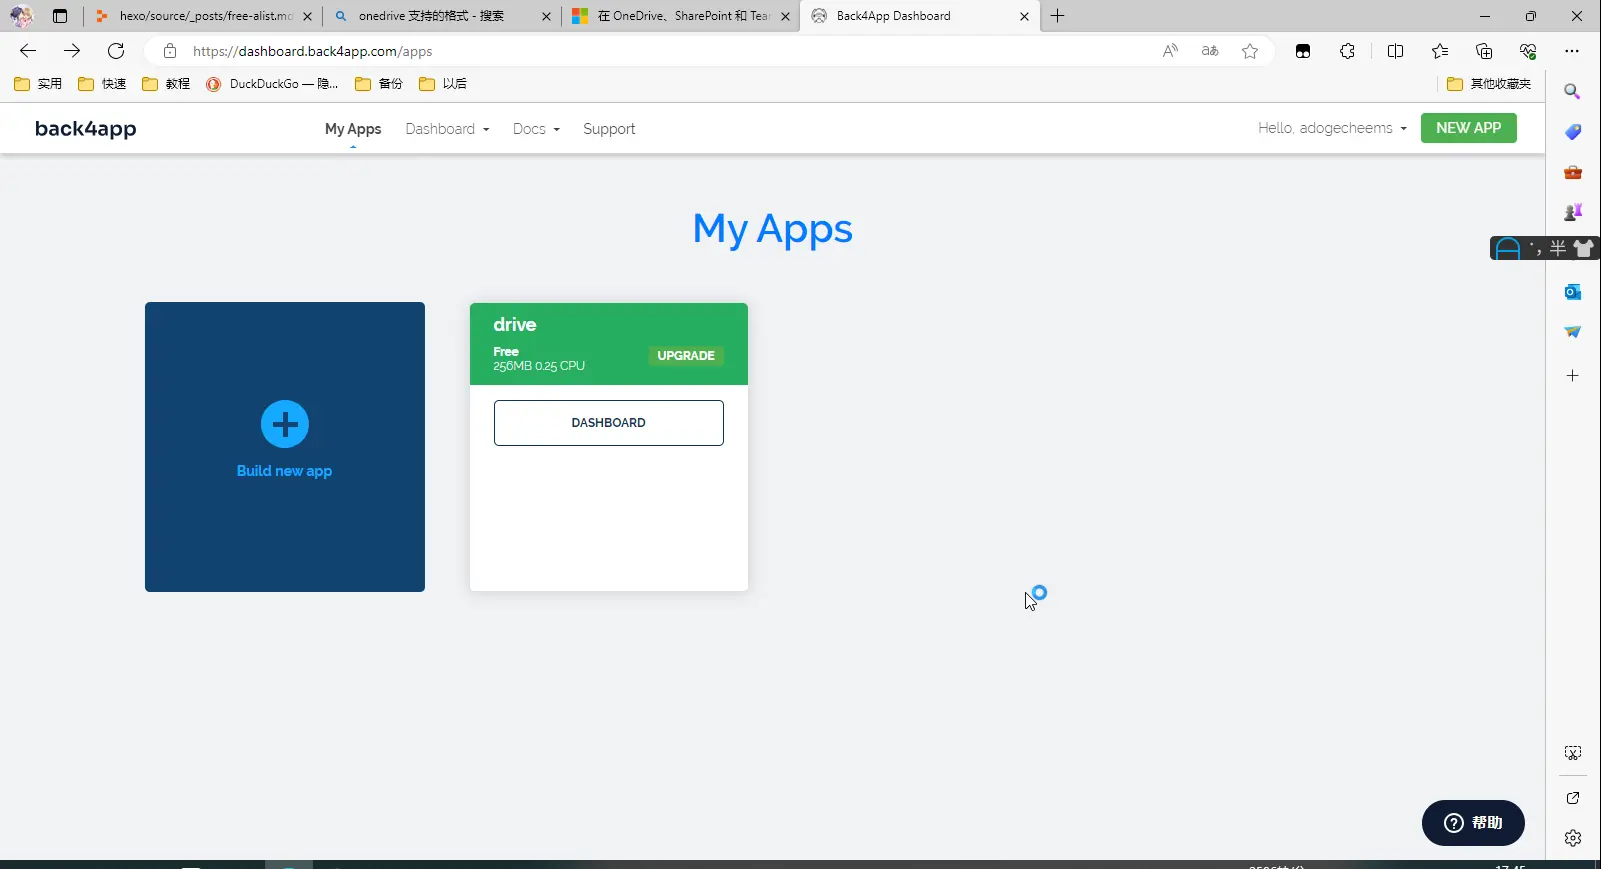Viewport: 1601px width, 869px height.
Task: Switch to OneDrive SharePoint Microsoft tab
Action: [x=681, y=16]
